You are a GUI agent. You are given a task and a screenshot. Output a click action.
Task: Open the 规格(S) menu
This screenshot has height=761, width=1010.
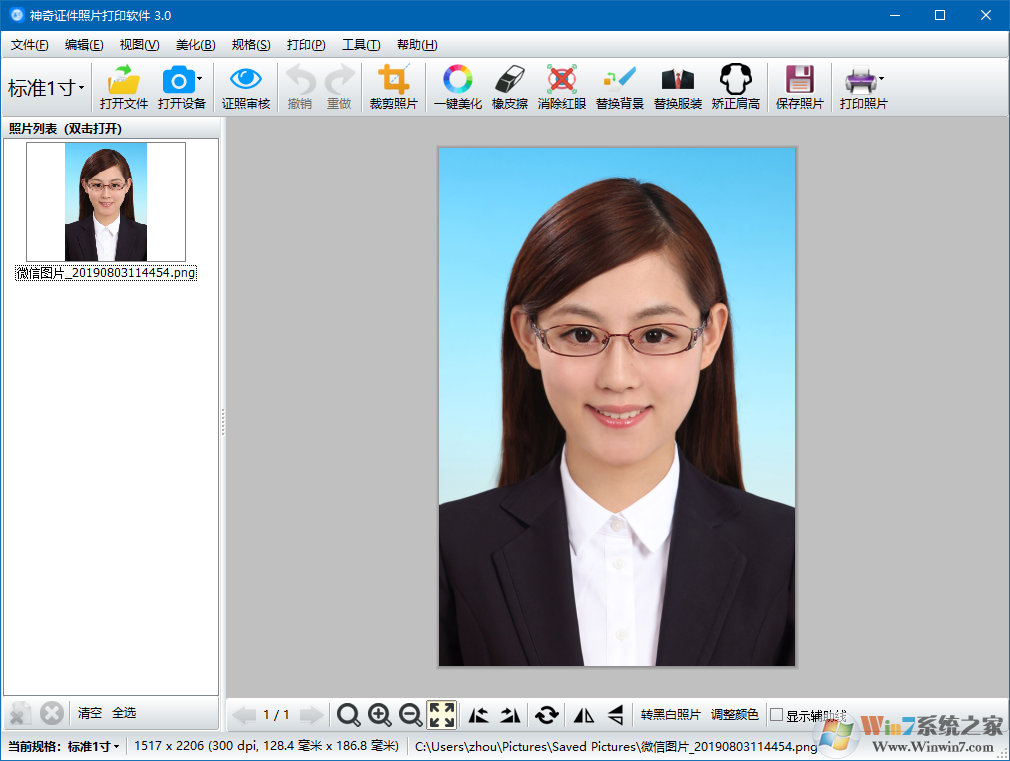click(x=250, y=45)
